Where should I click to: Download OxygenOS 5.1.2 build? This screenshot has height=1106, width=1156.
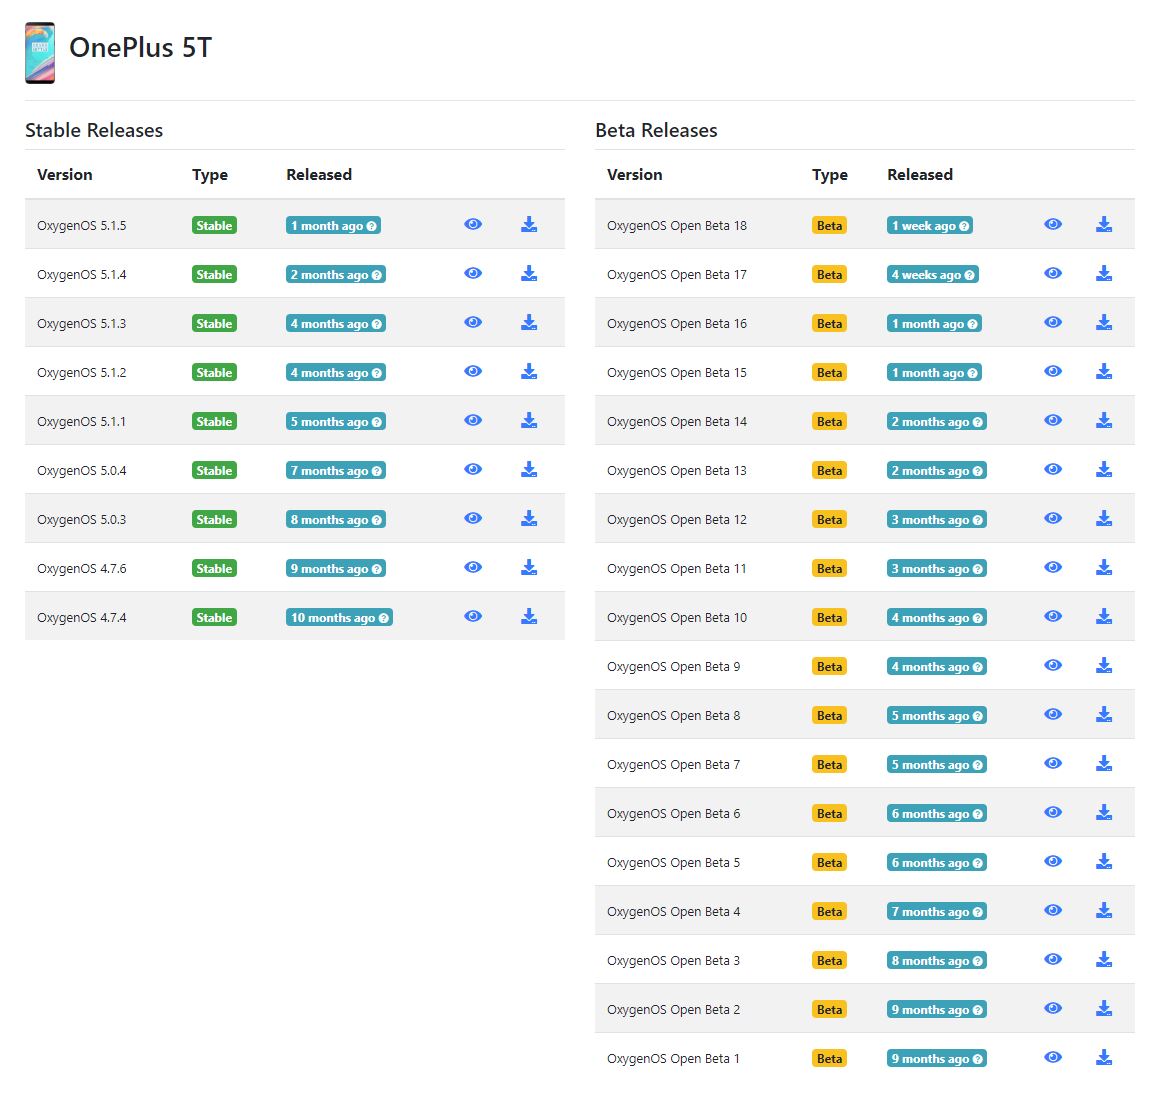[x=529, y=372]
